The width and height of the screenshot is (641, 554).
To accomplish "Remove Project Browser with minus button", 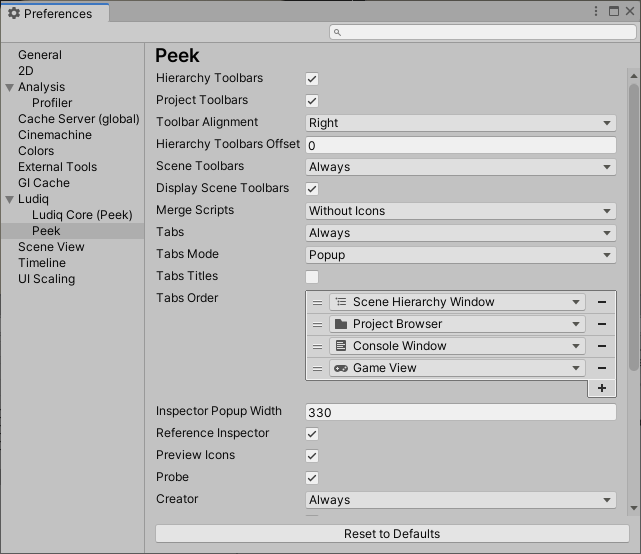I will (x=602, y=324).
